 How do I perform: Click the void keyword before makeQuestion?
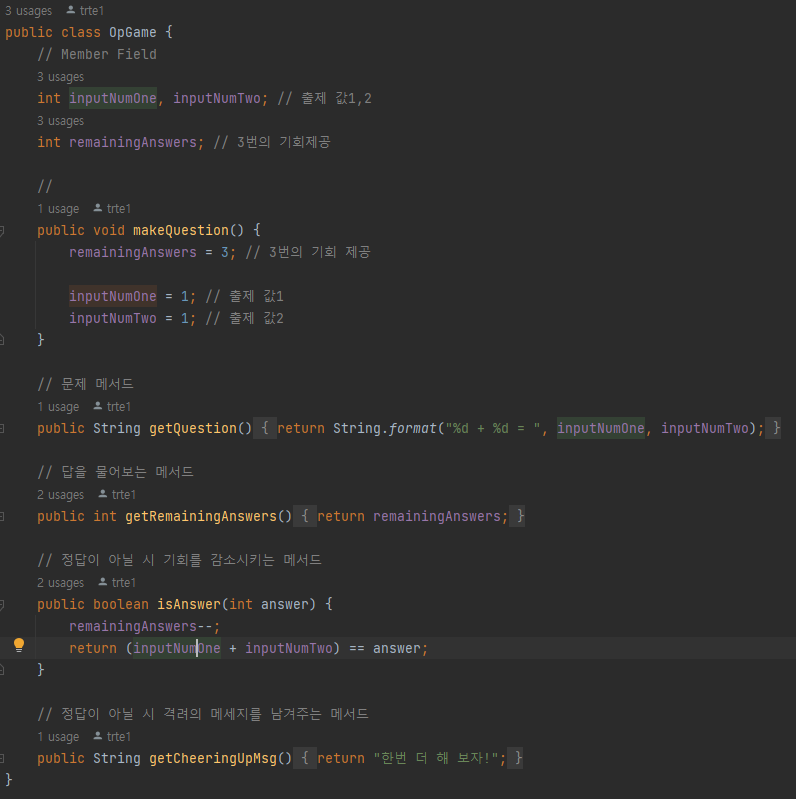[x=109, y=230]
